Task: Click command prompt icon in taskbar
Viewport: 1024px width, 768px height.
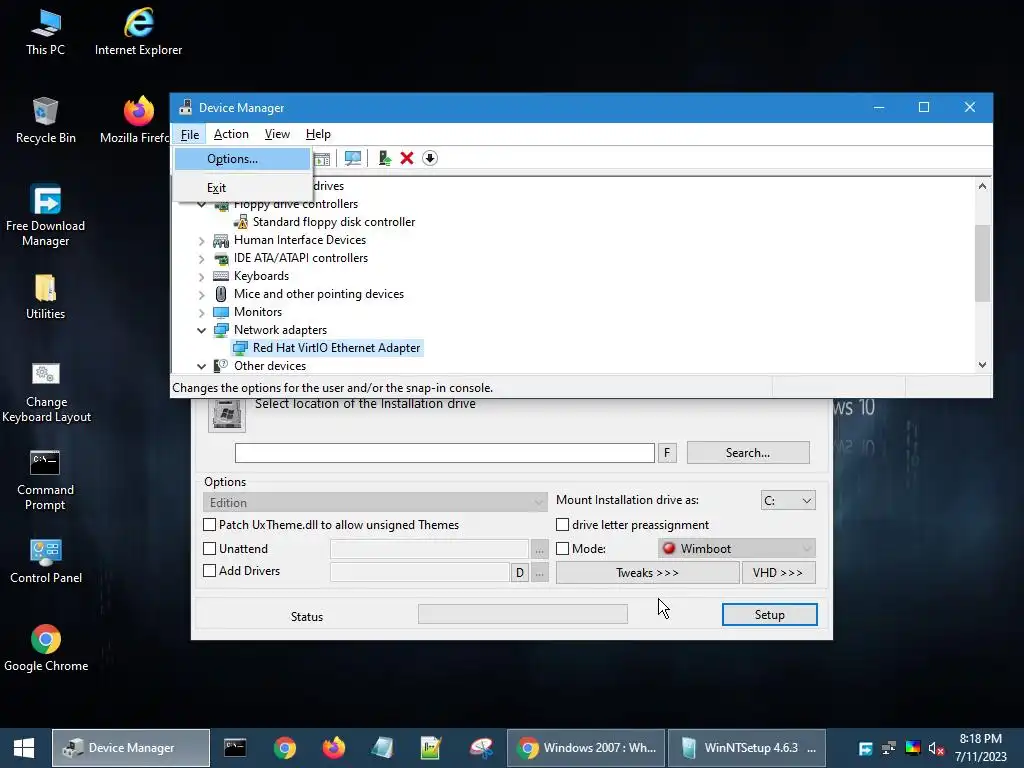Action: 235,748
